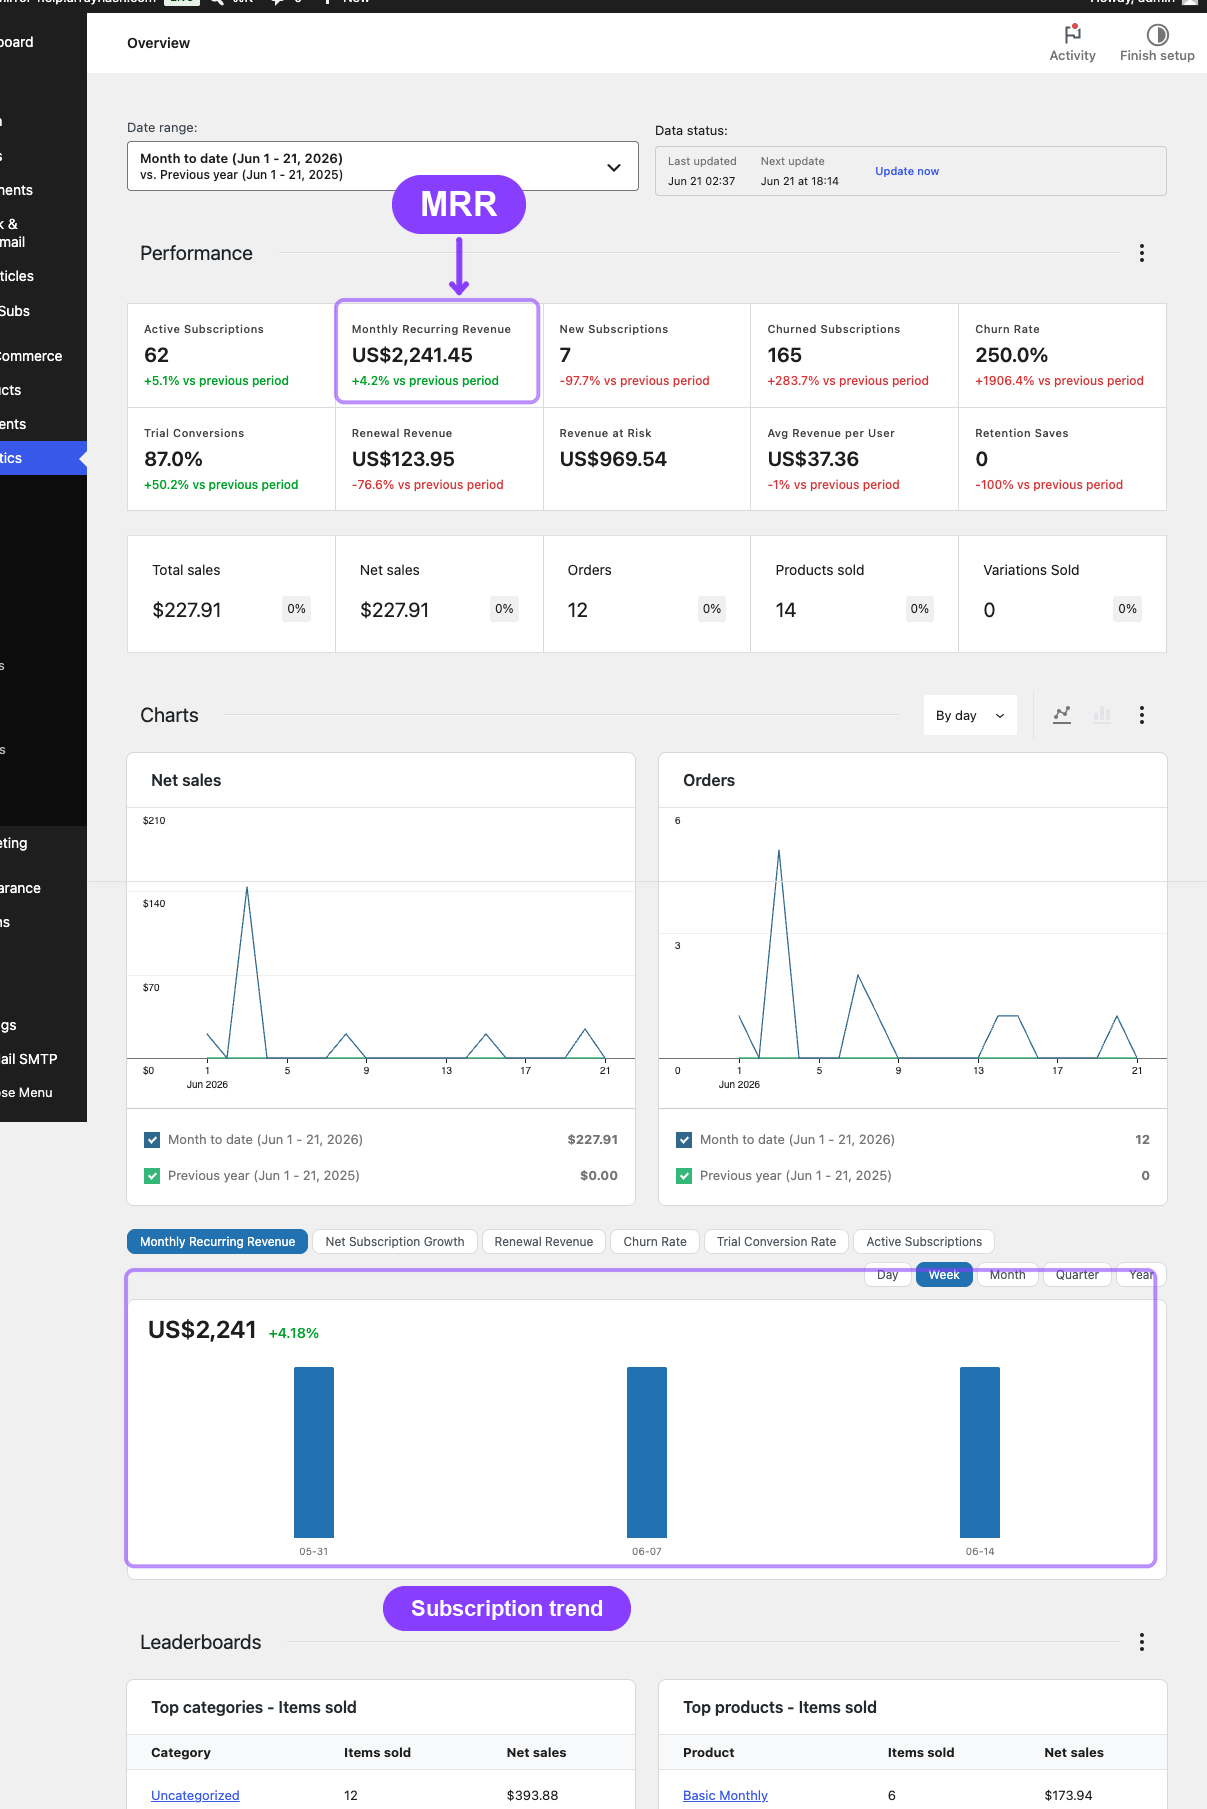
Task: Open the Charts section three-dot menu
Action: click(1141, 715)
